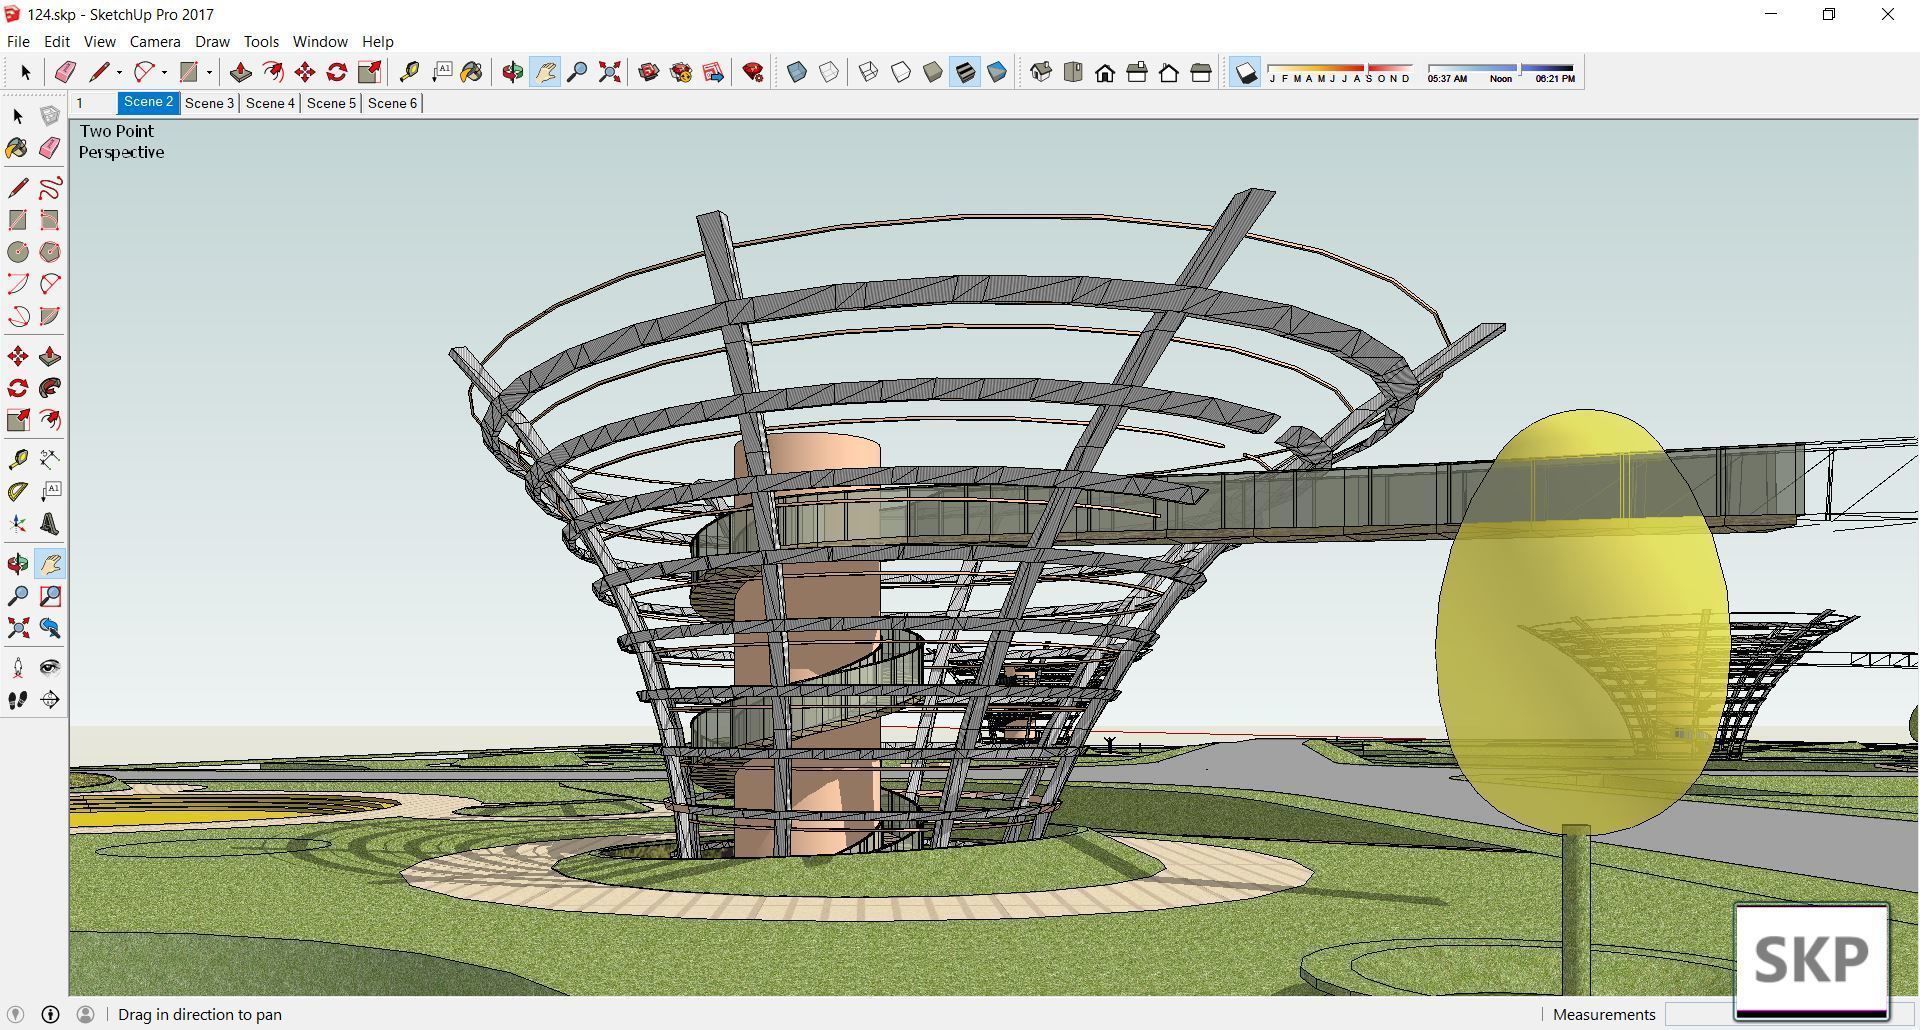Switch to Front view
This screenshot has height=1030, width=1920.
coord(1105,72)
